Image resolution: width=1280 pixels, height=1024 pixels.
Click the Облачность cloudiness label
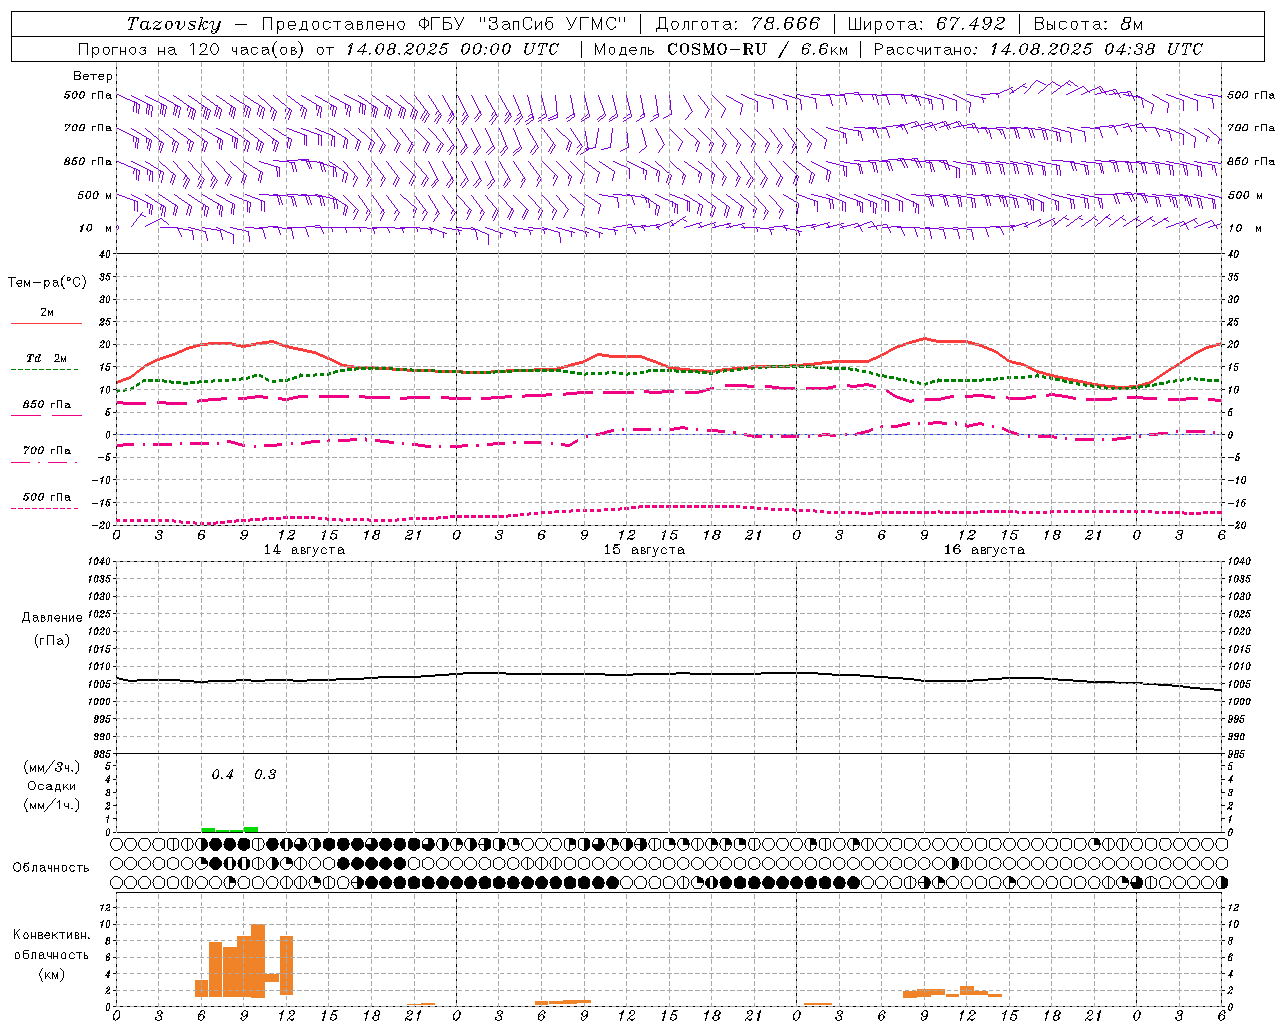tap(51, 868)
